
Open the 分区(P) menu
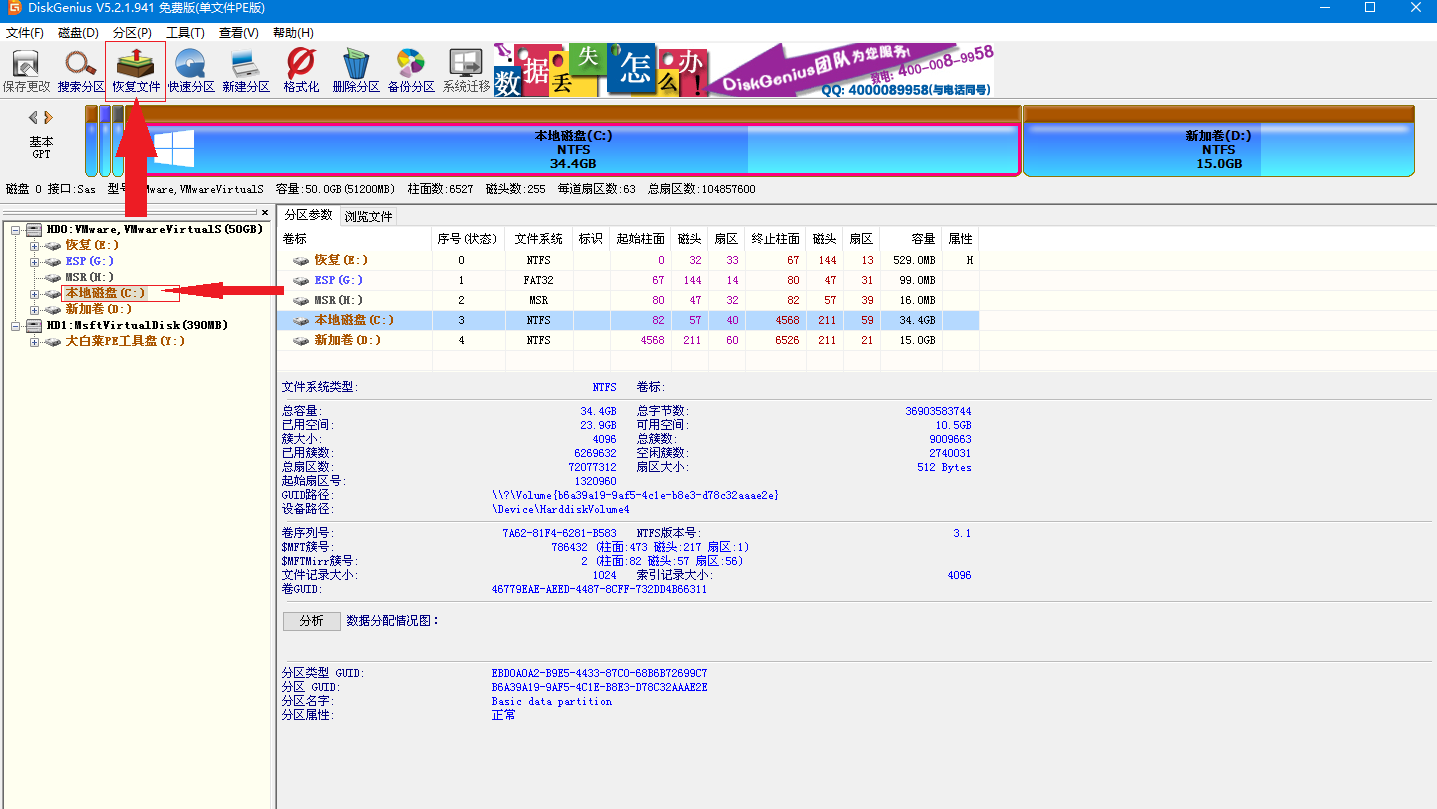[133, 33]
